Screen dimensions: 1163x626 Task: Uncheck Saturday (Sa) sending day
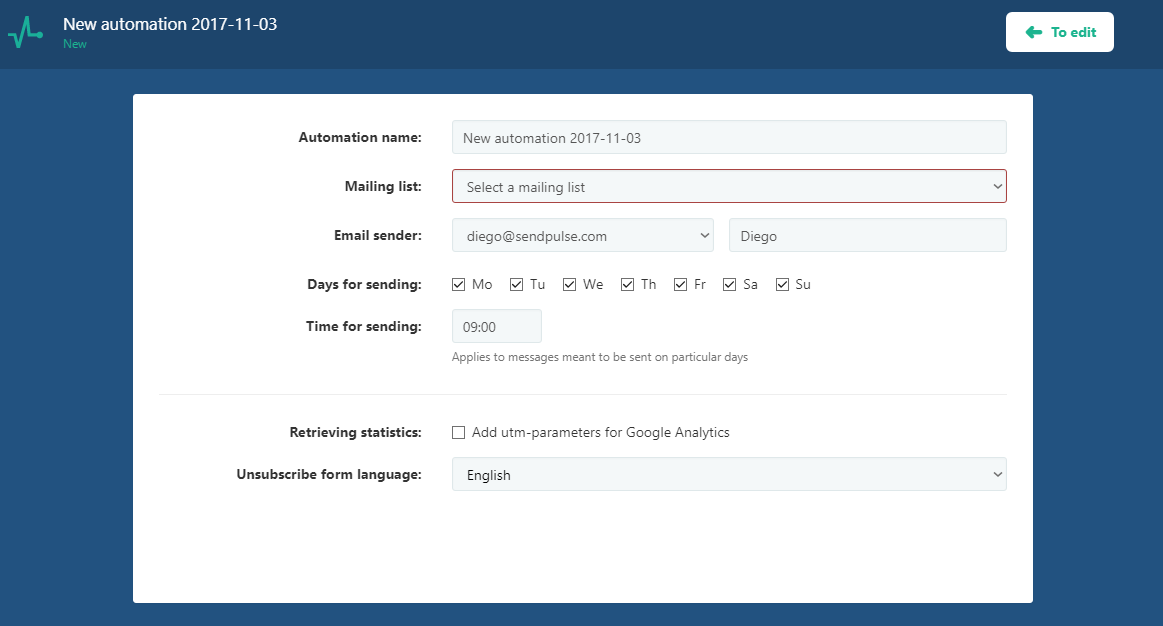click(730, 284)
